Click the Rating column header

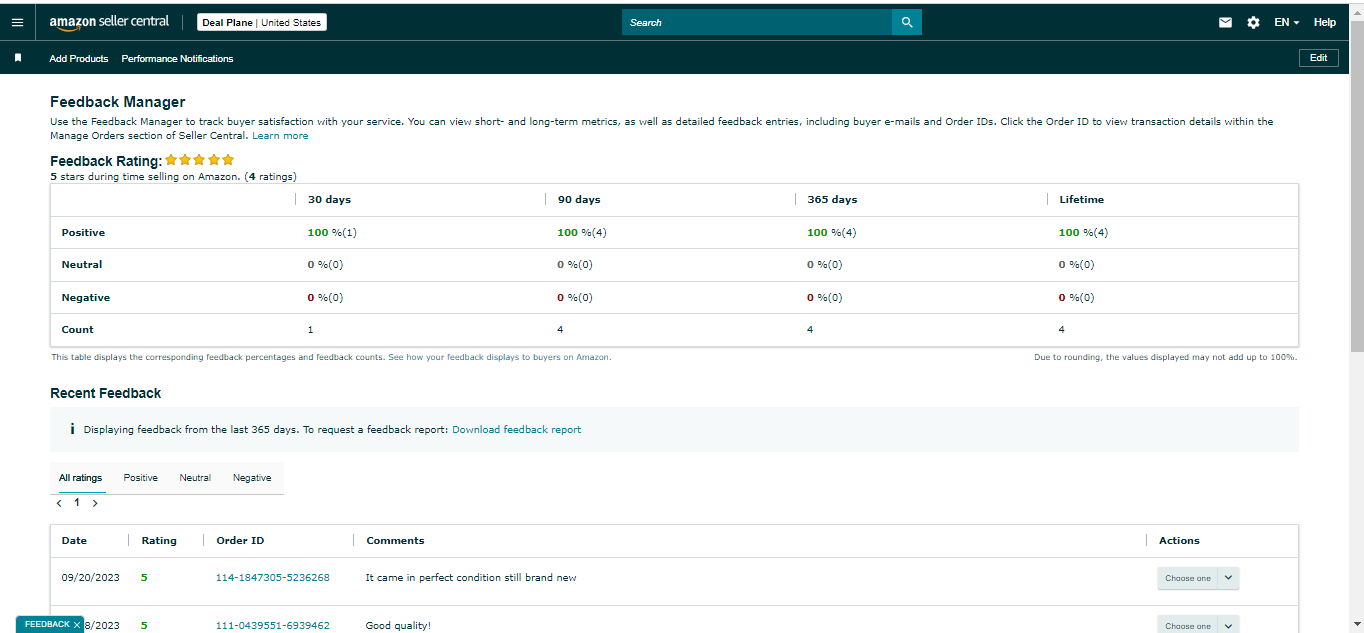click(x=159, y=540)
